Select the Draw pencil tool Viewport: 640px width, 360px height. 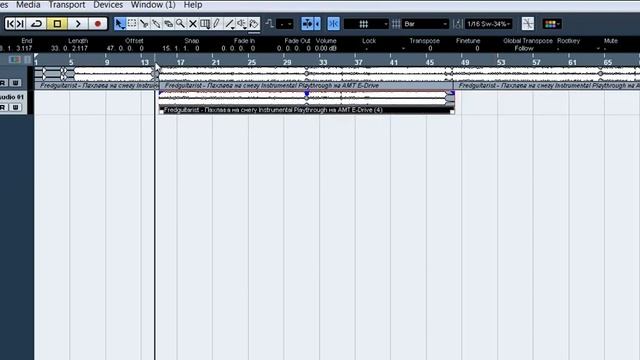[217, 24]
